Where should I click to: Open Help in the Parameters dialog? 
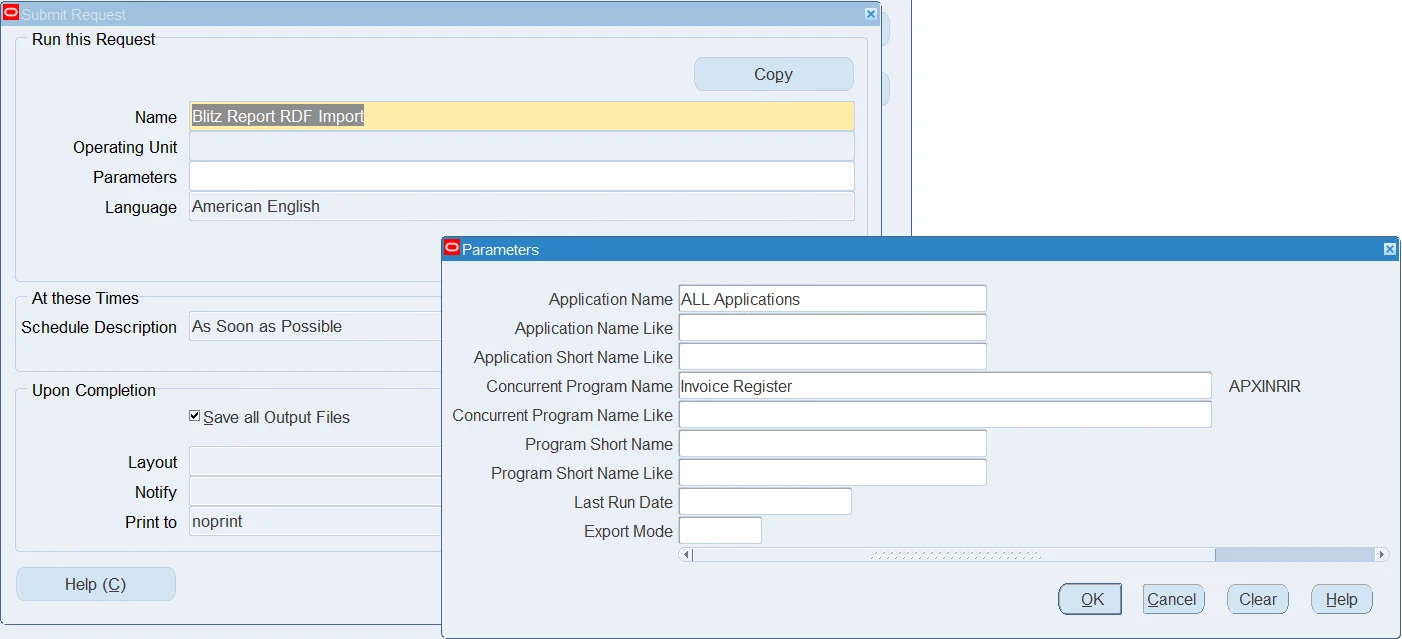pyautogui.click(x=1342, y=599)
